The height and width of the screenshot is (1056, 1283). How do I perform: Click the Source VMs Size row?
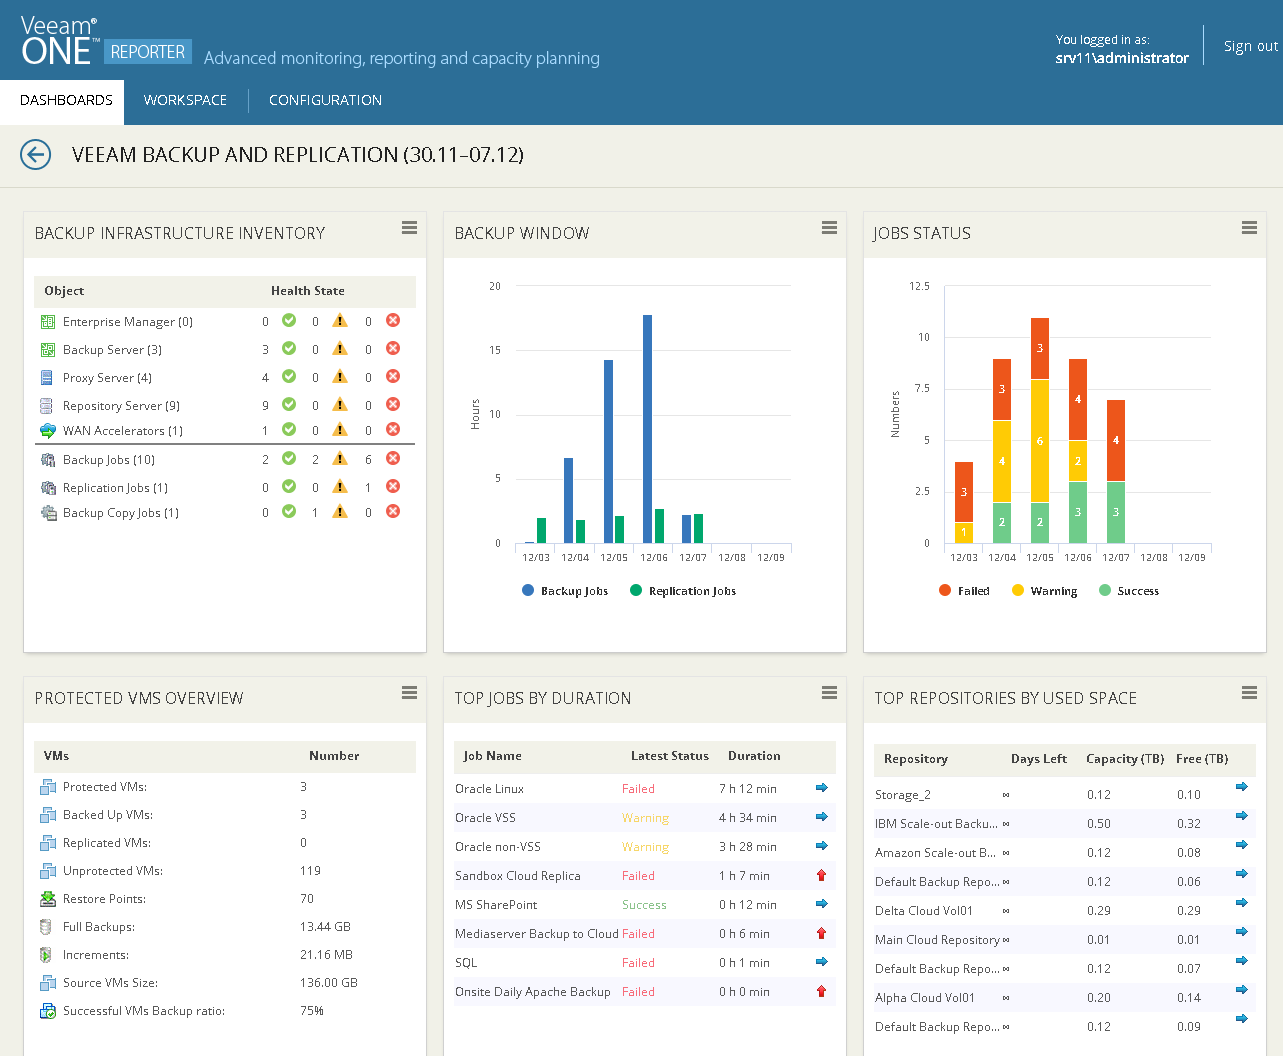pos(225,983)
